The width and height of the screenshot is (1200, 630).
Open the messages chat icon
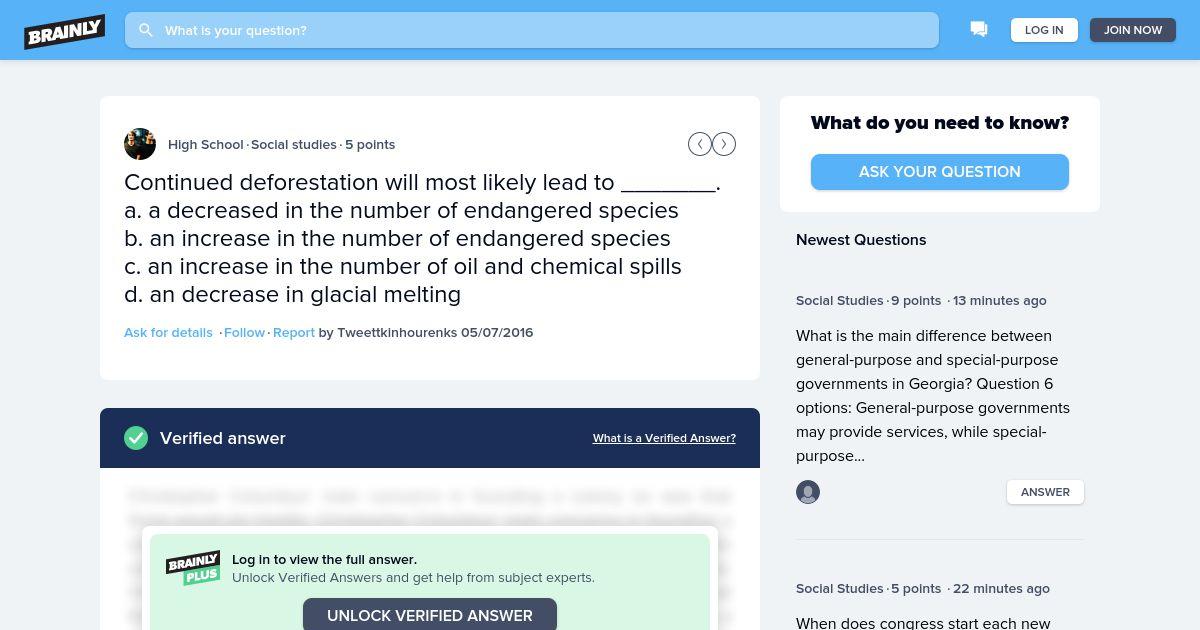[979, 30]
